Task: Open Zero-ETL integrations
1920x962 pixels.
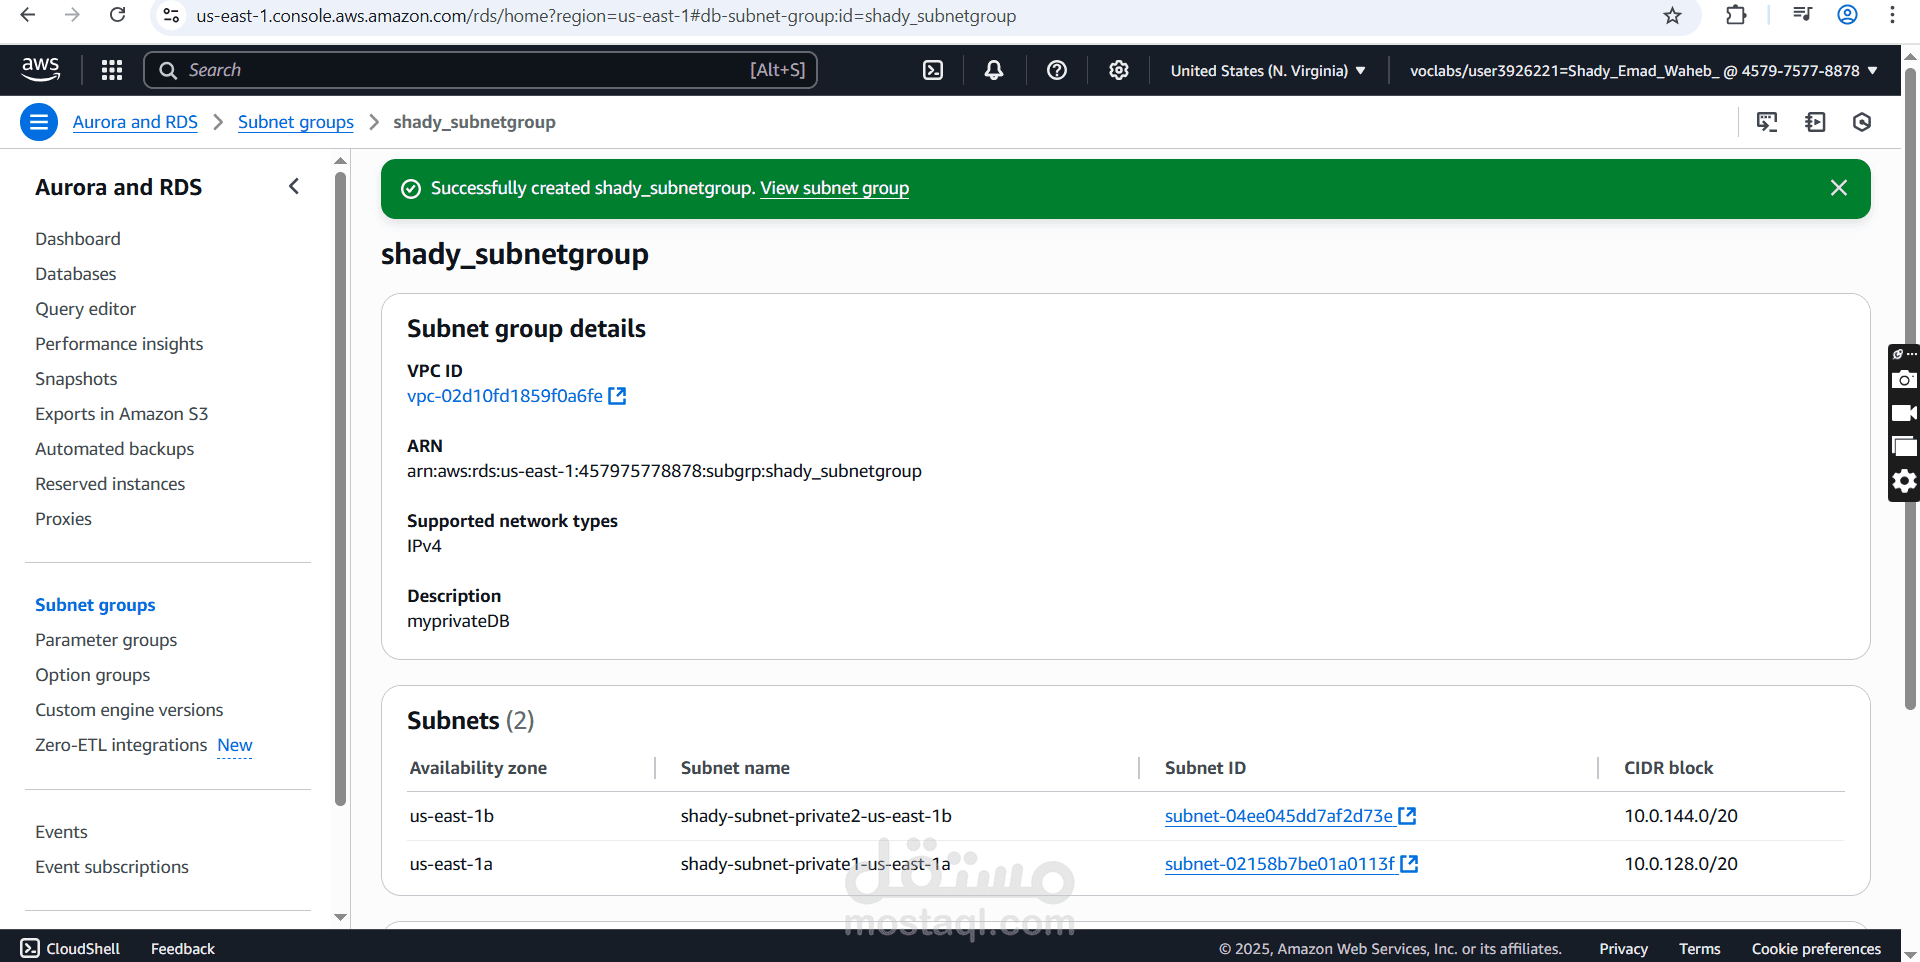Action: (x=121, y=745)
